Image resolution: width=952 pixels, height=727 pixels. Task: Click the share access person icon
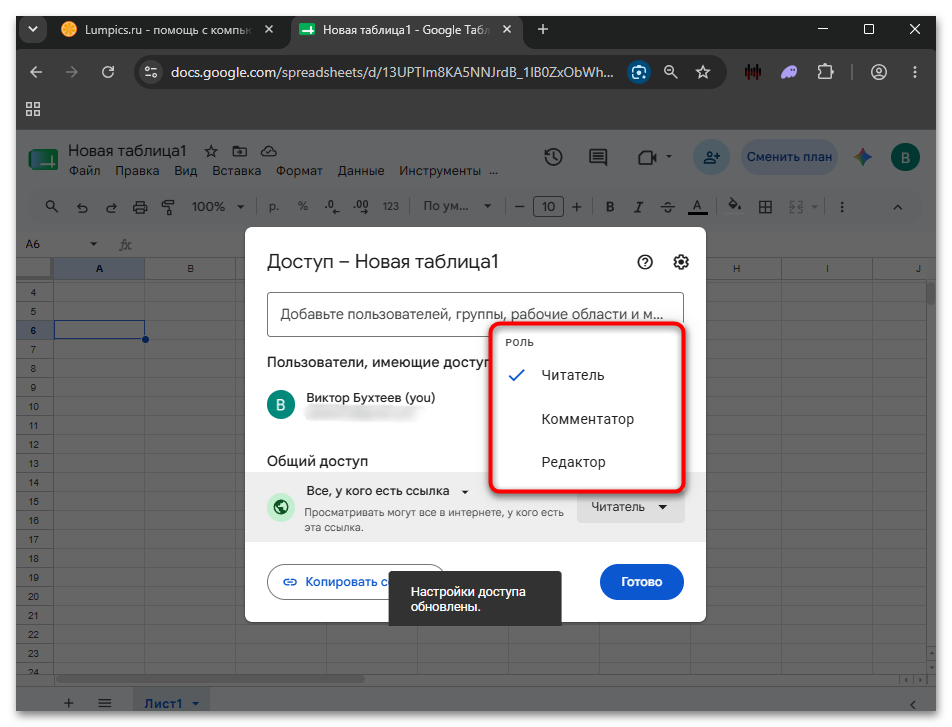pyautogui.click(x=712, y=157)
